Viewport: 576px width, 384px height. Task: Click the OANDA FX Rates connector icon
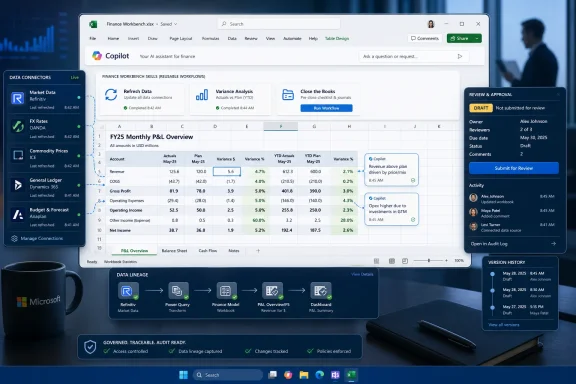tap(17, 126)
